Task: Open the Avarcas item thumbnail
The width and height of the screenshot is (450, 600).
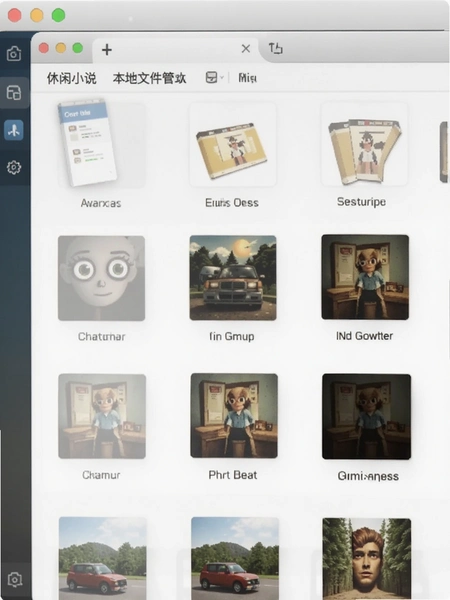Action: [101, 144]
